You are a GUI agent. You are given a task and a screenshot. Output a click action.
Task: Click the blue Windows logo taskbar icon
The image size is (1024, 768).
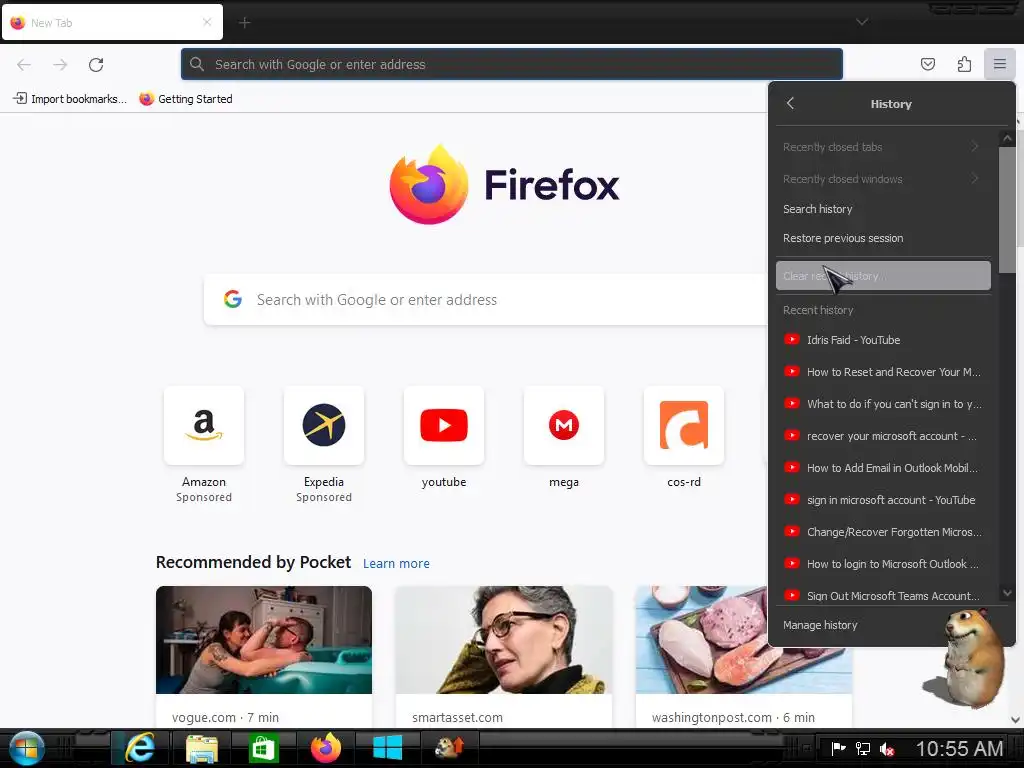click(387, 748)
